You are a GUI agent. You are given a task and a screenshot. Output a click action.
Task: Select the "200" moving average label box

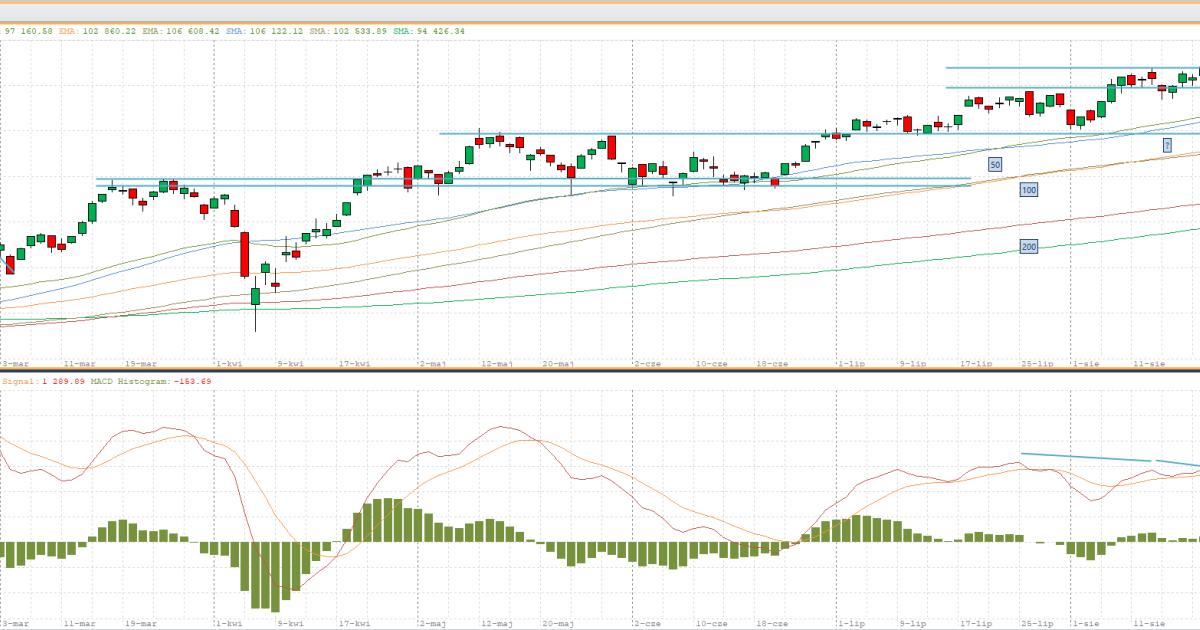click(1028, 246)
